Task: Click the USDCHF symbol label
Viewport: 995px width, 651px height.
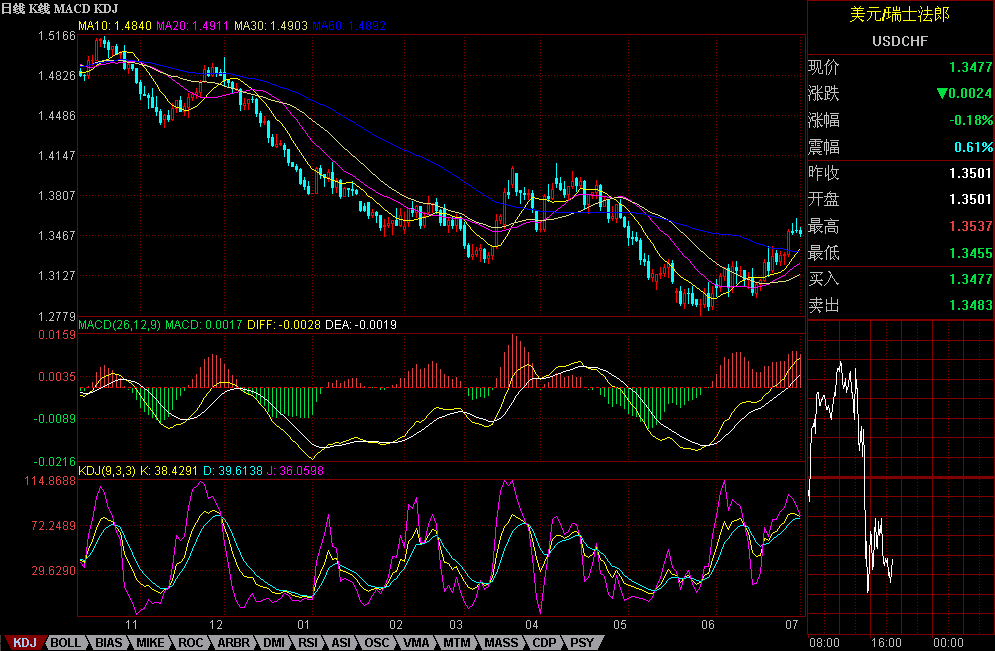Action: [900, 41]
